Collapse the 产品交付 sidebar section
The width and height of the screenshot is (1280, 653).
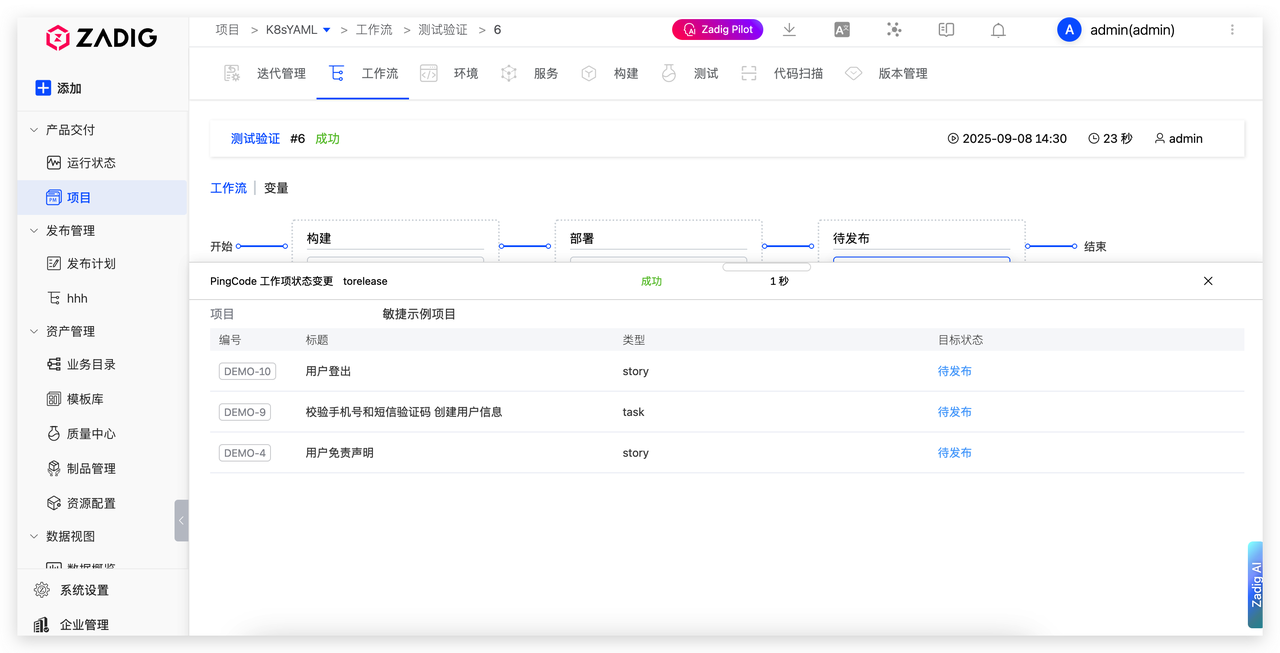click(x=34, y=130)
